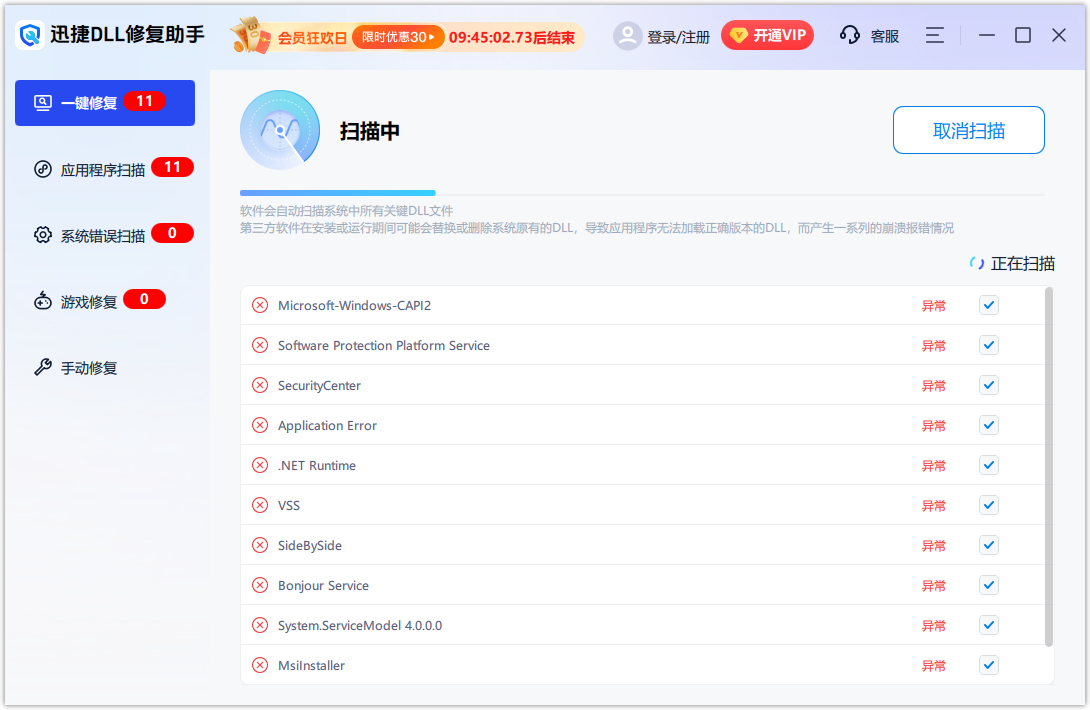Select the 手动修复 wrench icon

point(42,367)
